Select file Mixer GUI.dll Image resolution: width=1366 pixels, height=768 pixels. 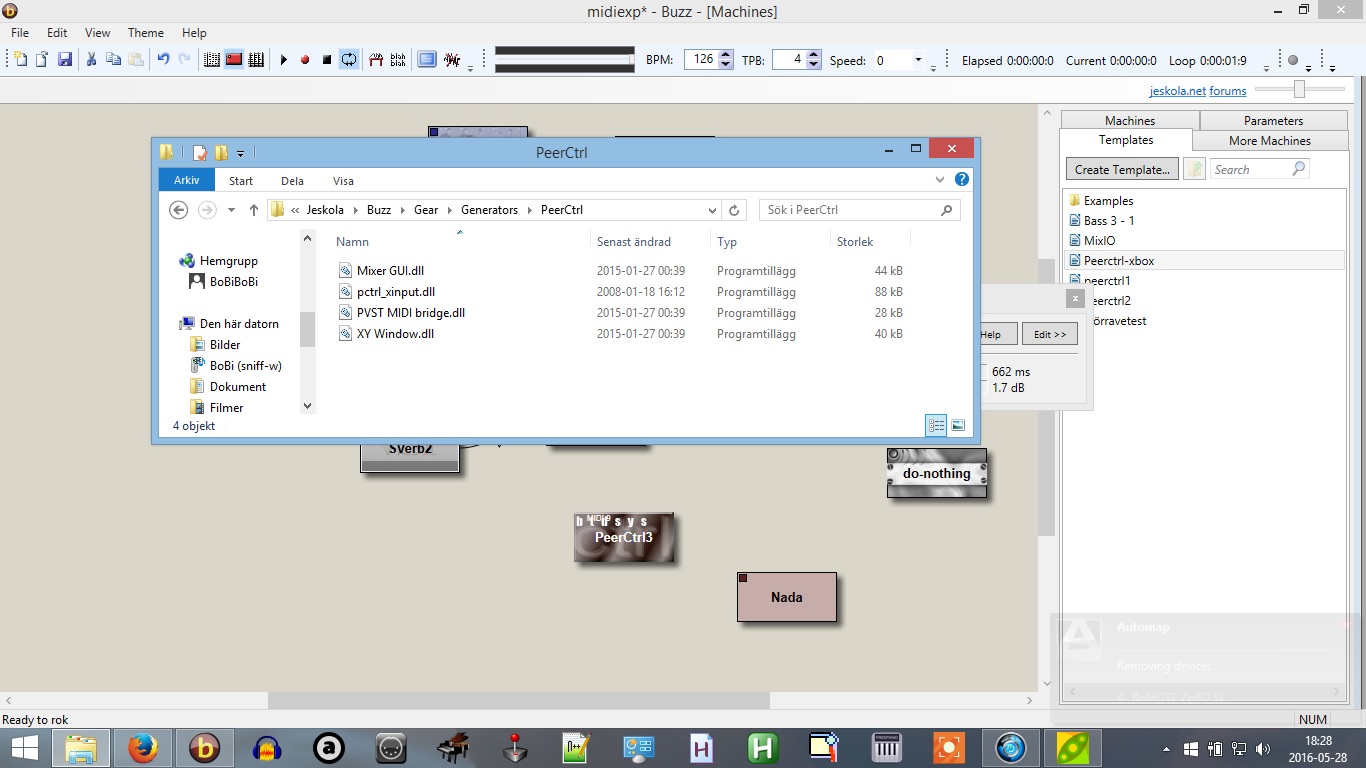[x=390, y=271]
